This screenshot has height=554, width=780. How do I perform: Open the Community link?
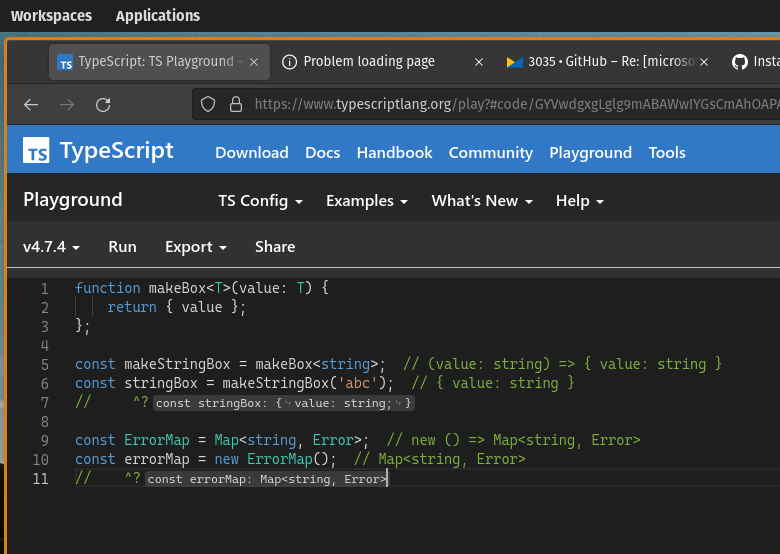(490, 153)
